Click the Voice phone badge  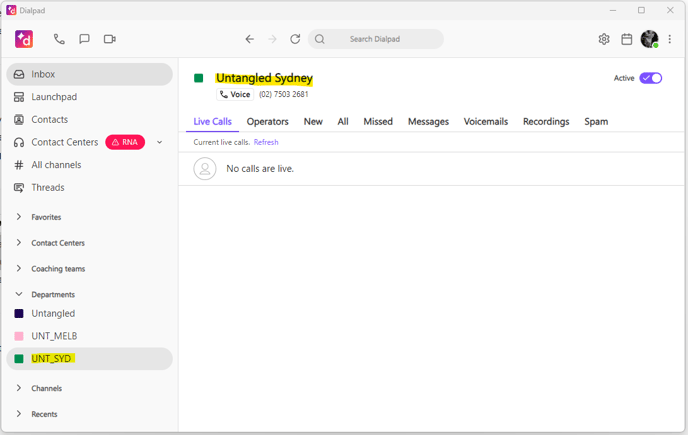click(235, 94)
